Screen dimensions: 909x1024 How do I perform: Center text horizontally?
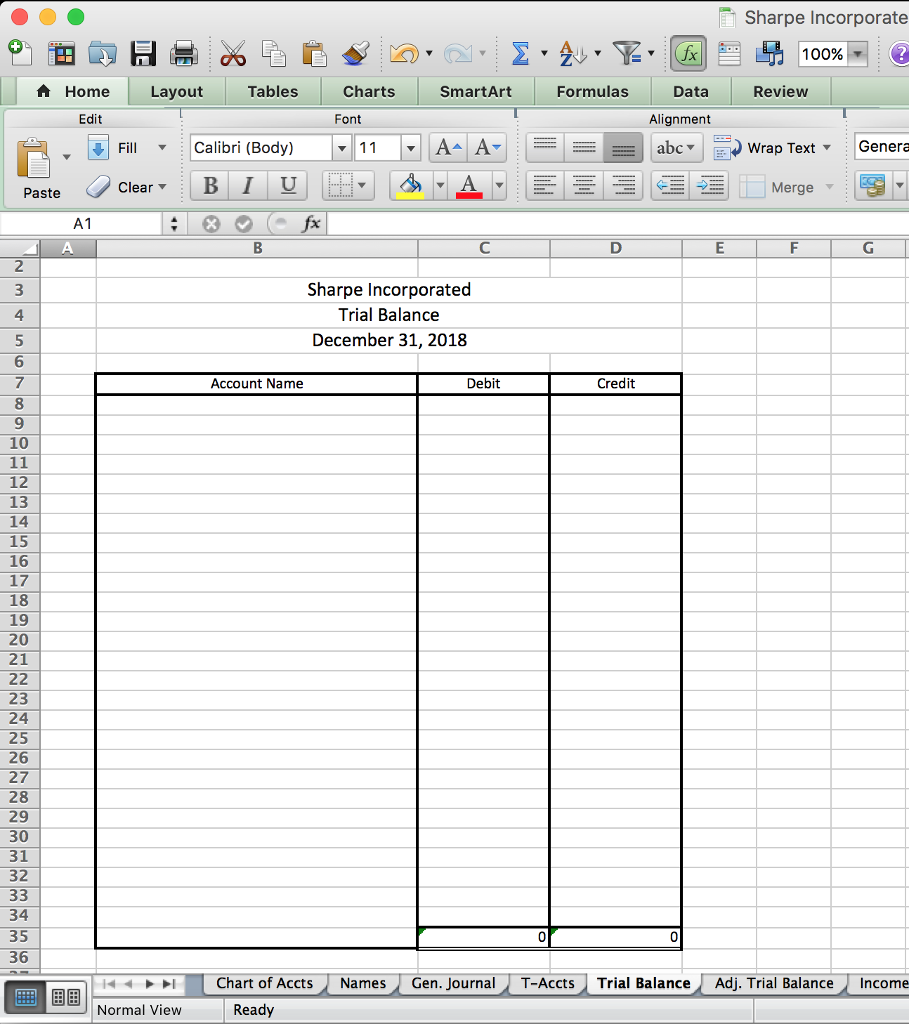pos(584,186)
